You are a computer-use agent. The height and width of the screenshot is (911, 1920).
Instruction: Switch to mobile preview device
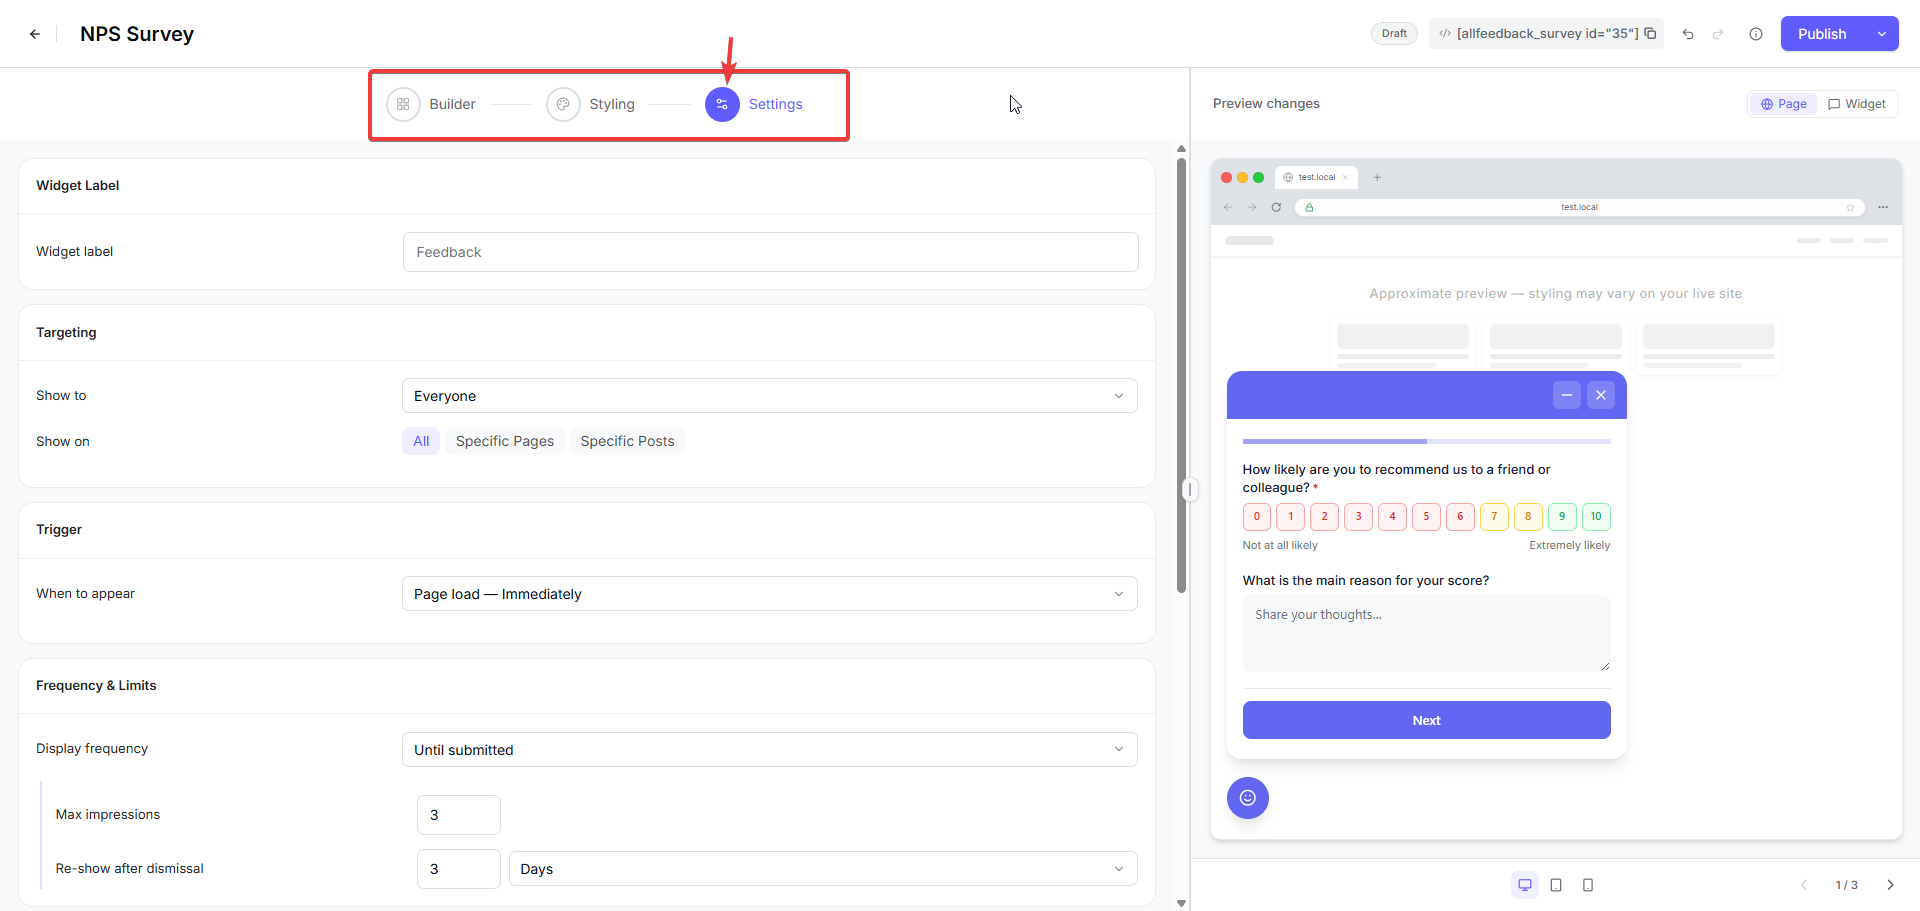tap(1588, 885)
